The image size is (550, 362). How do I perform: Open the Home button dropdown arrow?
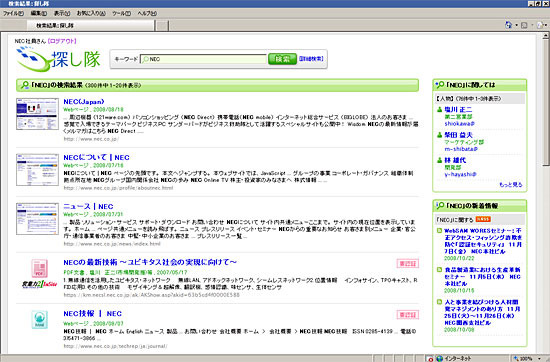(516, 25)
